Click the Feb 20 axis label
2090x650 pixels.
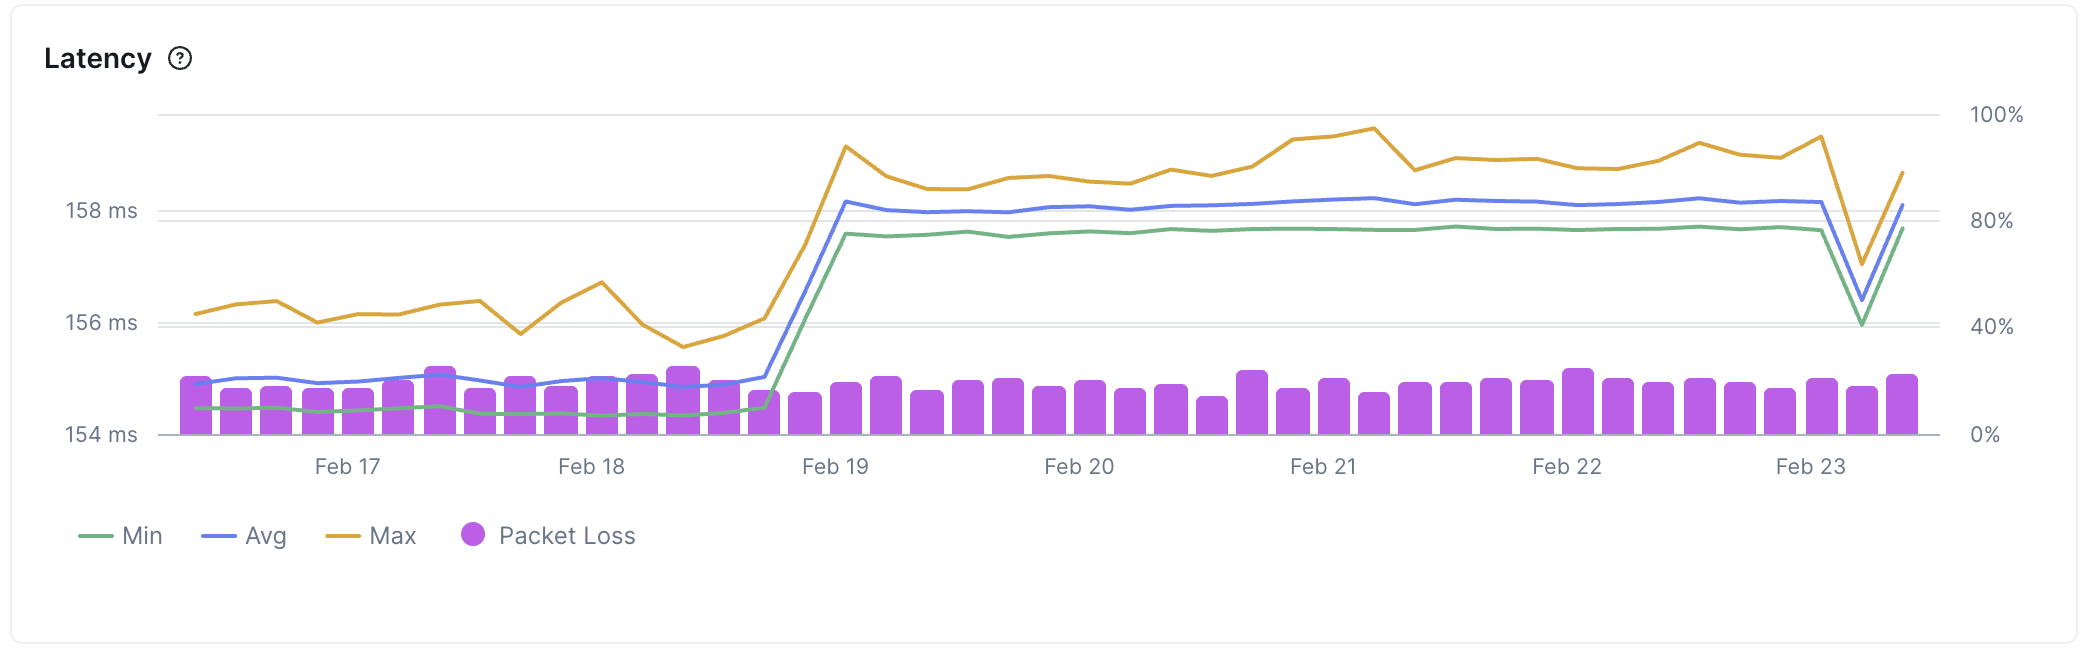pos(1079,467)
